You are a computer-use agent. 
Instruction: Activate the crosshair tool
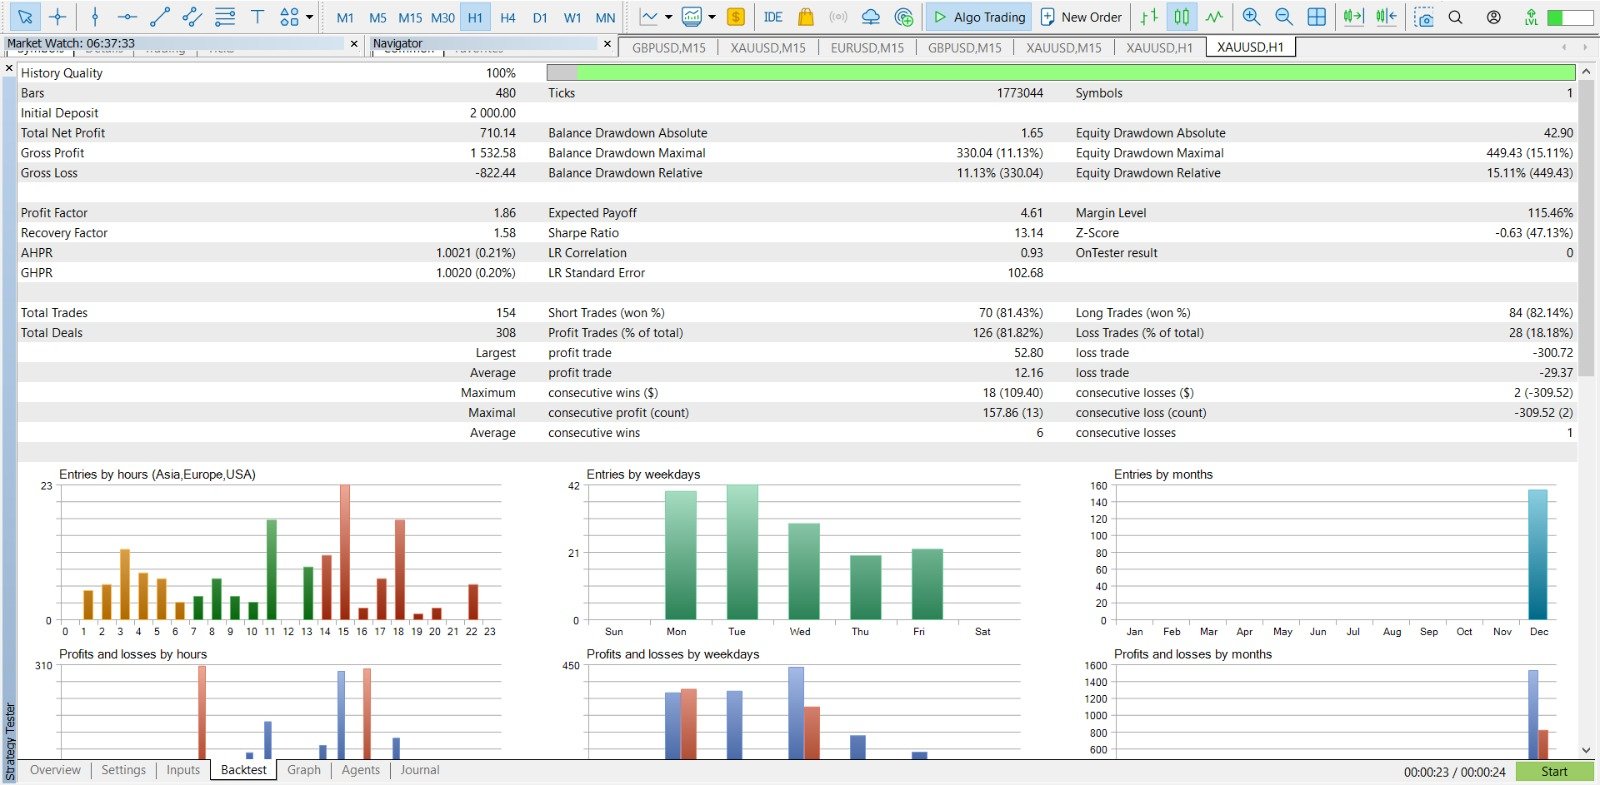click(x=58, y=17)
